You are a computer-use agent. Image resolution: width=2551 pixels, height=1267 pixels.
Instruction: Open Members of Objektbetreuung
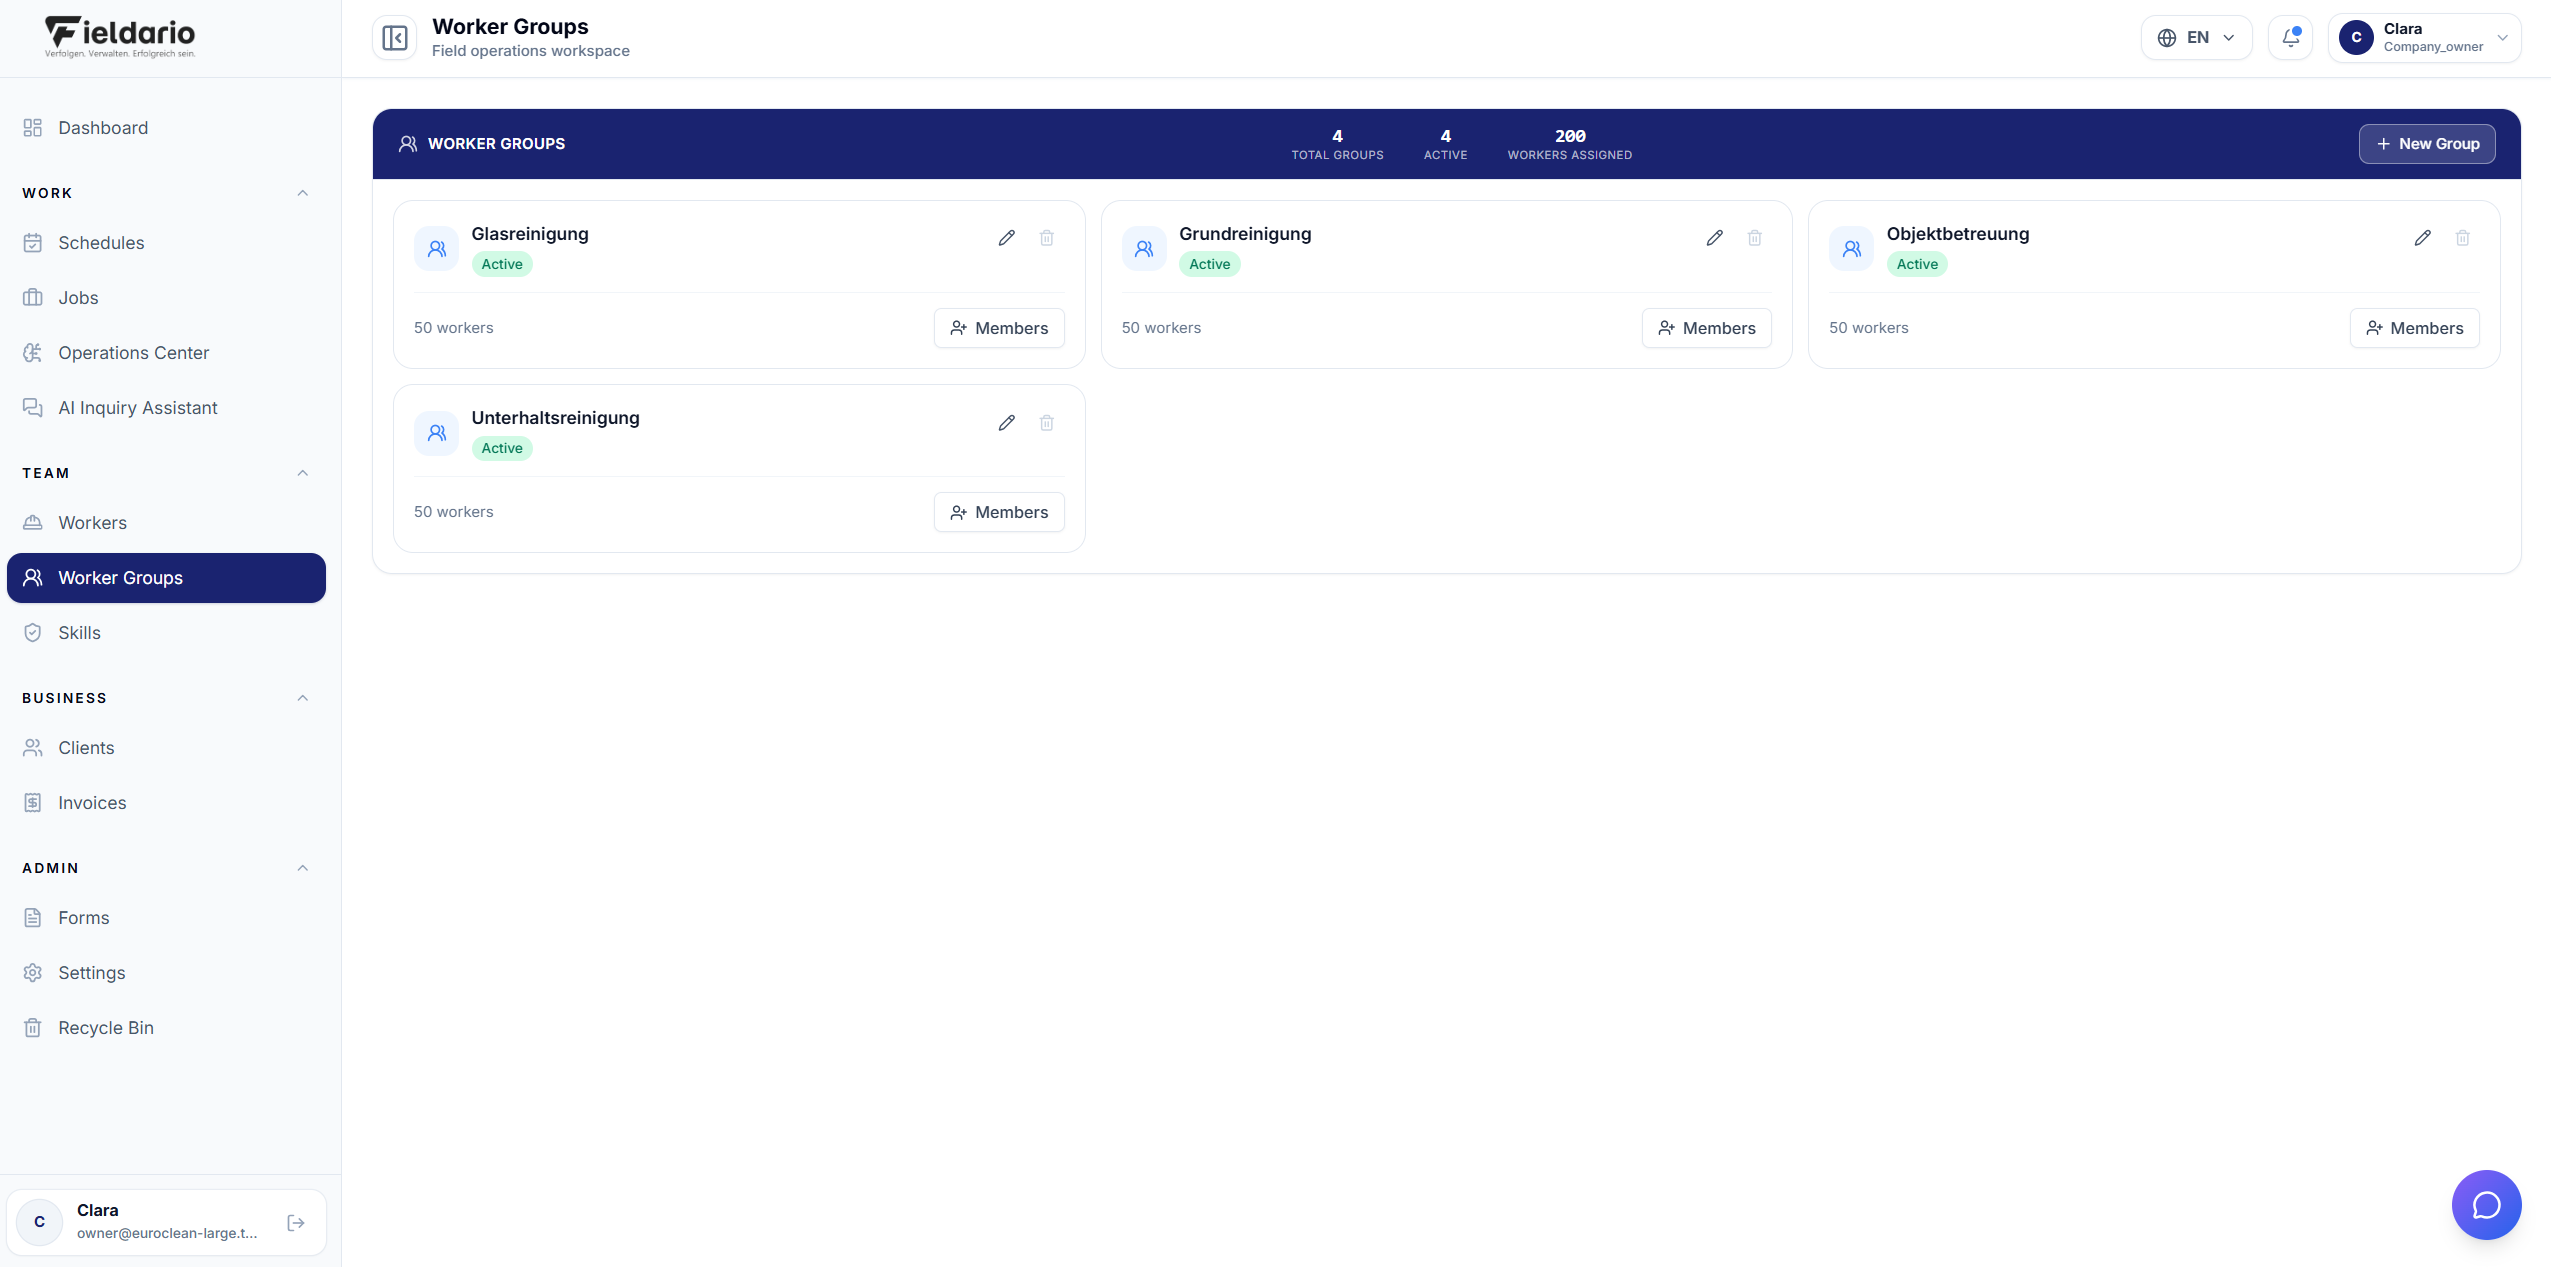2414,328
